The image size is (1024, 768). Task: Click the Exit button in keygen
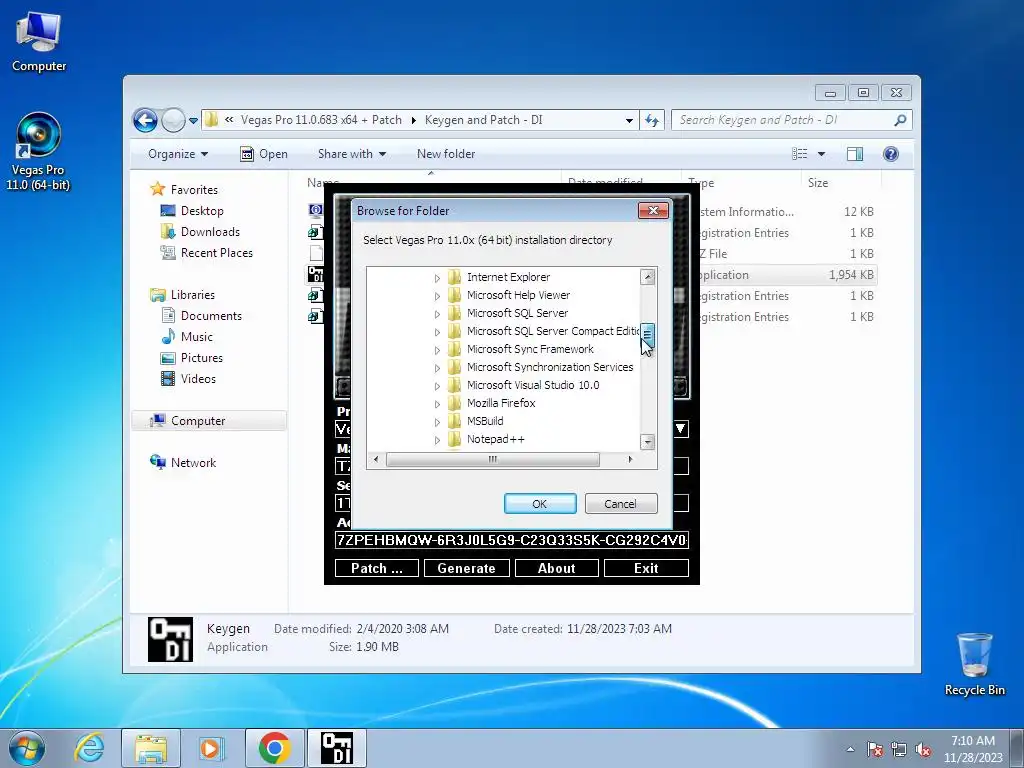click(646, 568)
